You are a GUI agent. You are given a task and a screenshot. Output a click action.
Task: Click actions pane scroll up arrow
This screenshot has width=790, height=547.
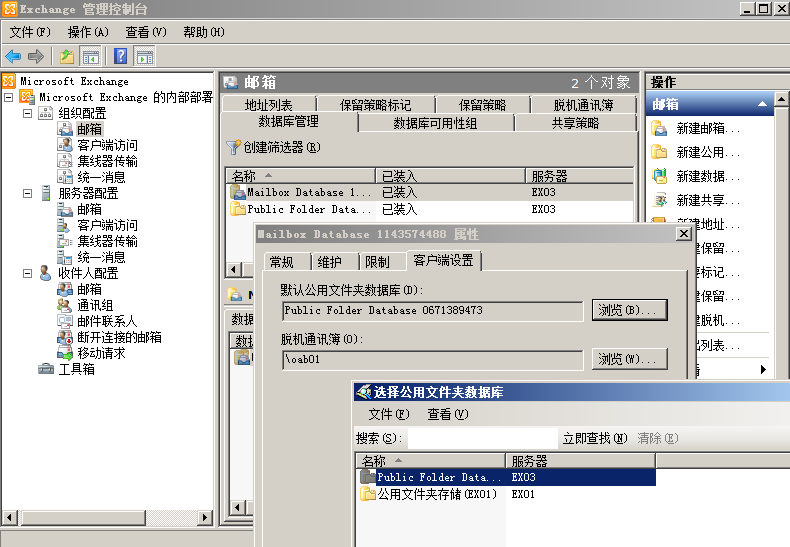click(x=781, y=99)
